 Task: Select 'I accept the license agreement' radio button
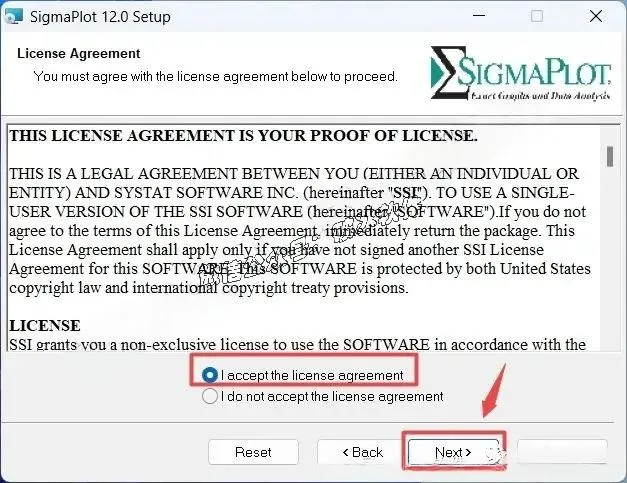210,375
